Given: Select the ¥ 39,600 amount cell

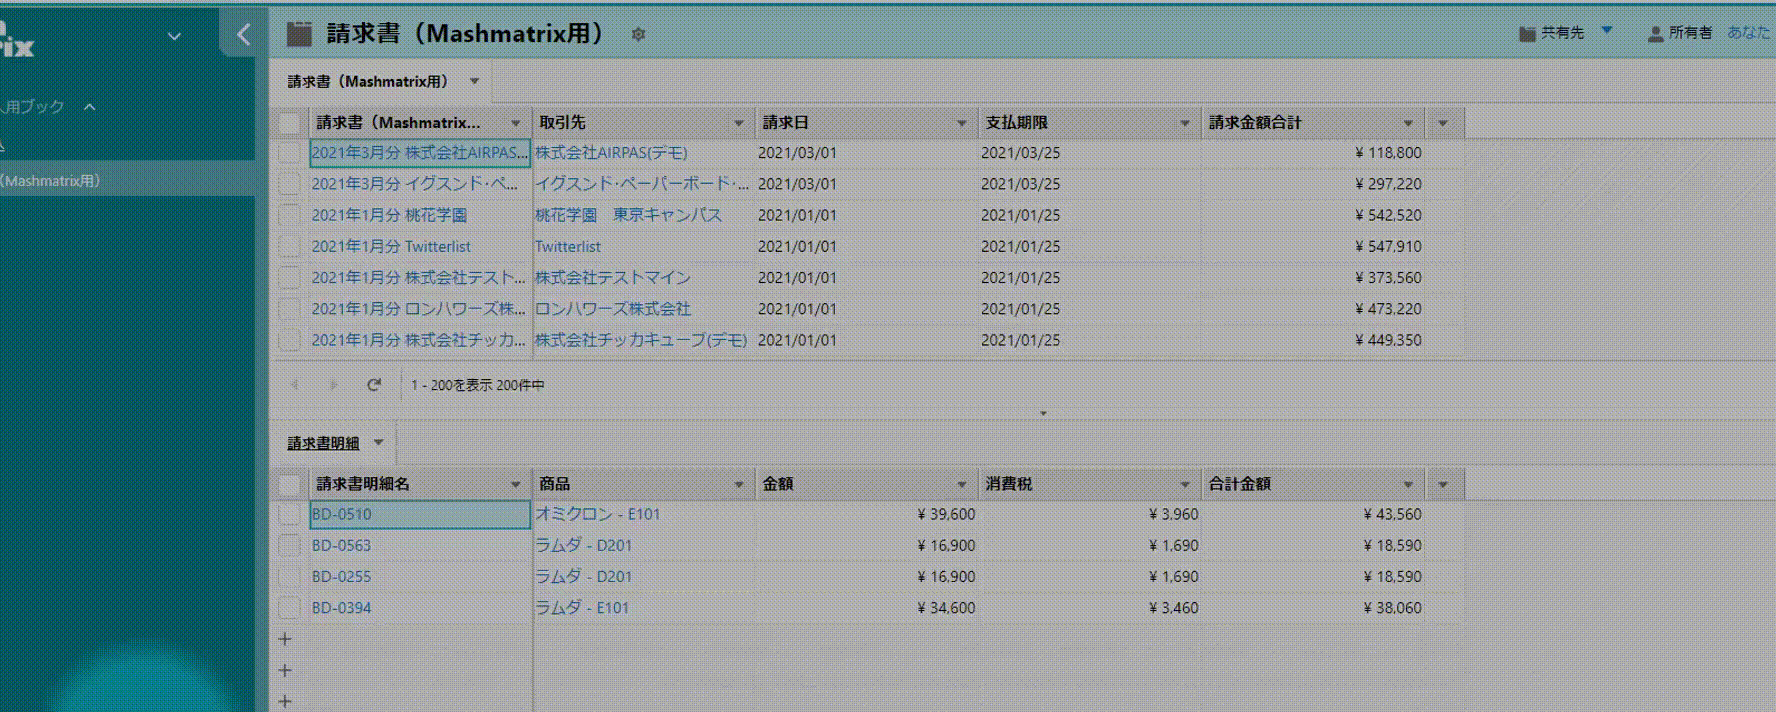Looking at the screenshot, I should [867, 514].
